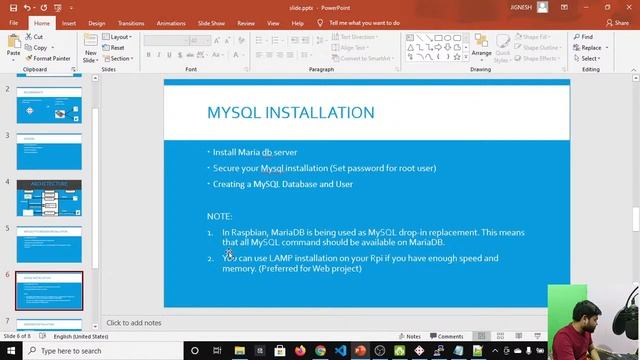The height and width of the screenshot is (360, 640).
Task: Expand the Copy options arrow
Action: (x=53, y=48)
